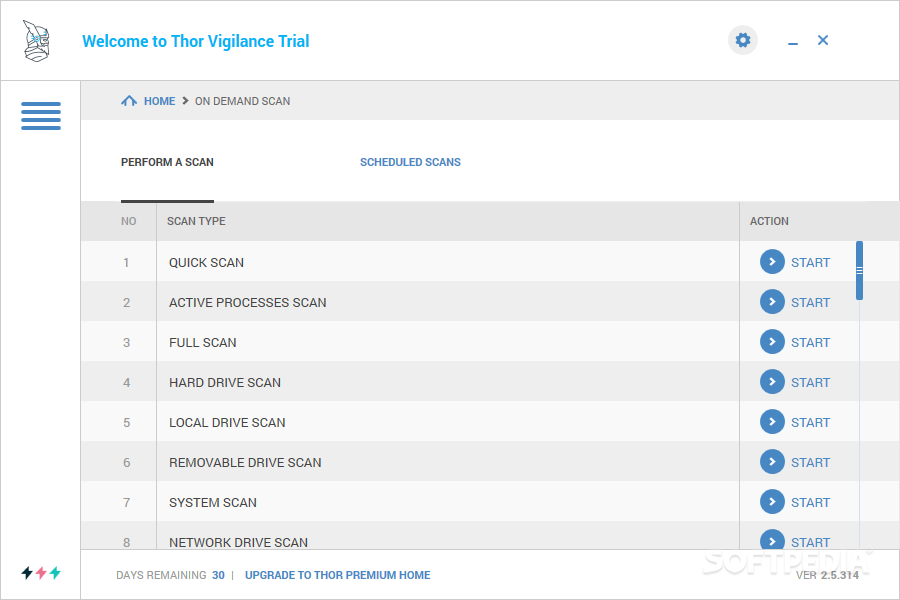Screen dimensions: 900x600
Task: Switch to the Scheduled Scans tab
Action: [410, 162]
